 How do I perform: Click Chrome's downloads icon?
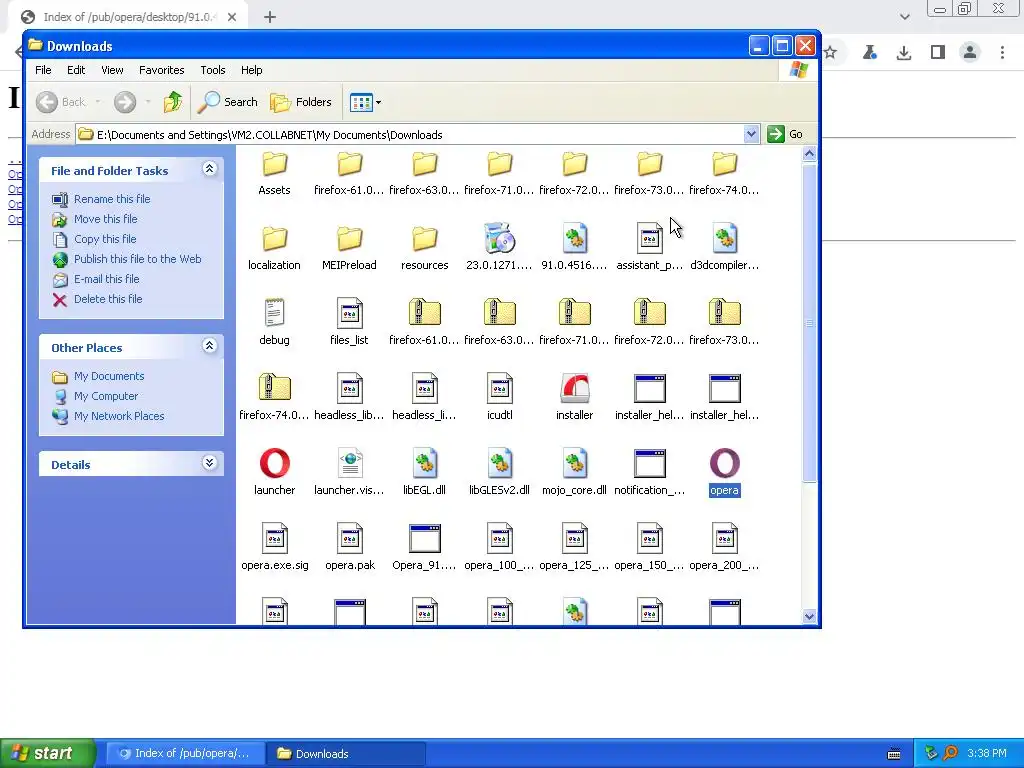tap(904, 53)
